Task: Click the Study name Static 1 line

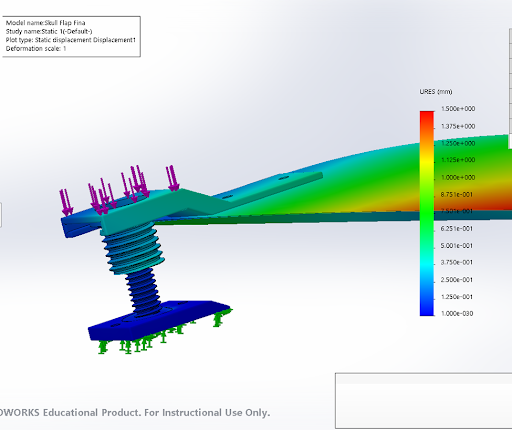Action: pyautogui.click(x=49, y=31)
